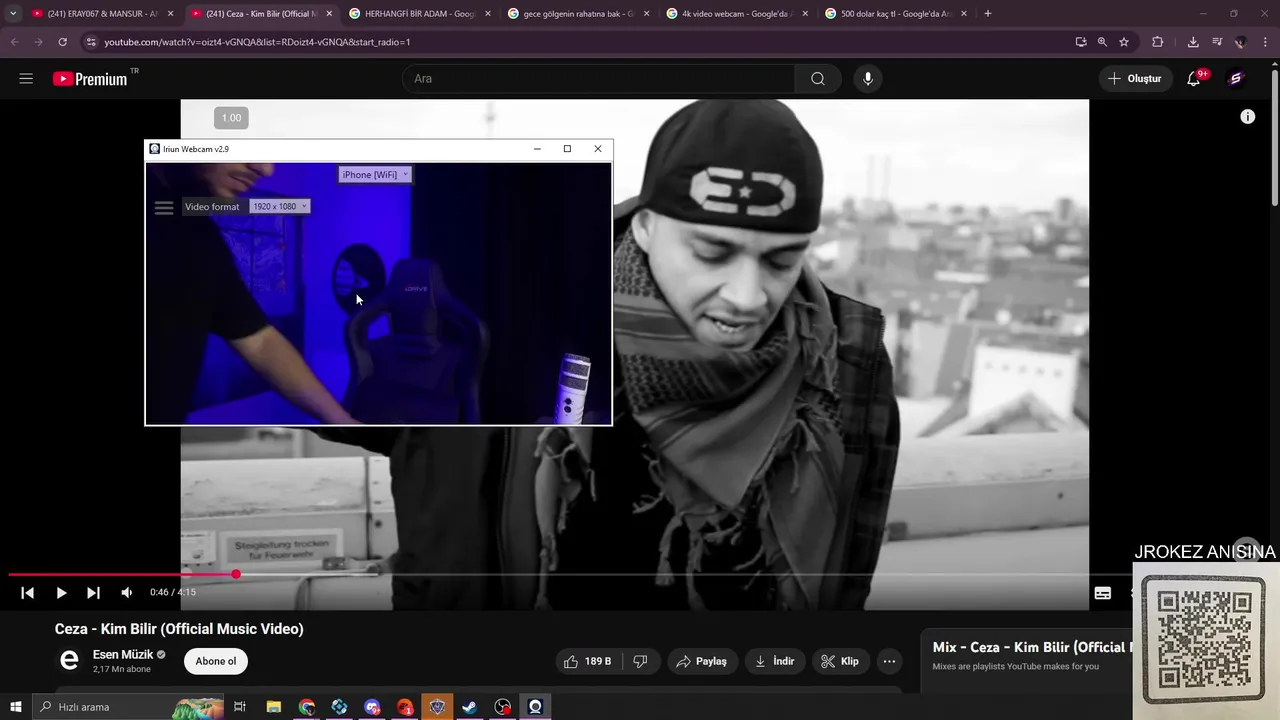The height and width of the screenshot is (720, 1280).
Task: Click Abone ol subscribe button
Action: [216, 661]
